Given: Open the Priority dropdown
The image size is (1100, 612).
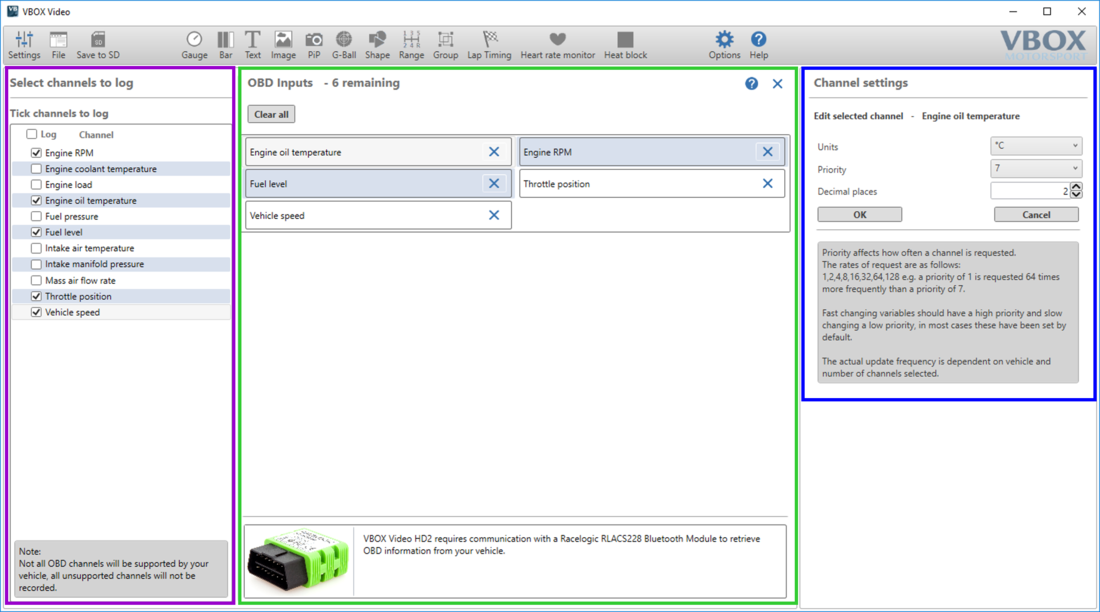Looking at the screenshot, I should tap(1035, 168).
